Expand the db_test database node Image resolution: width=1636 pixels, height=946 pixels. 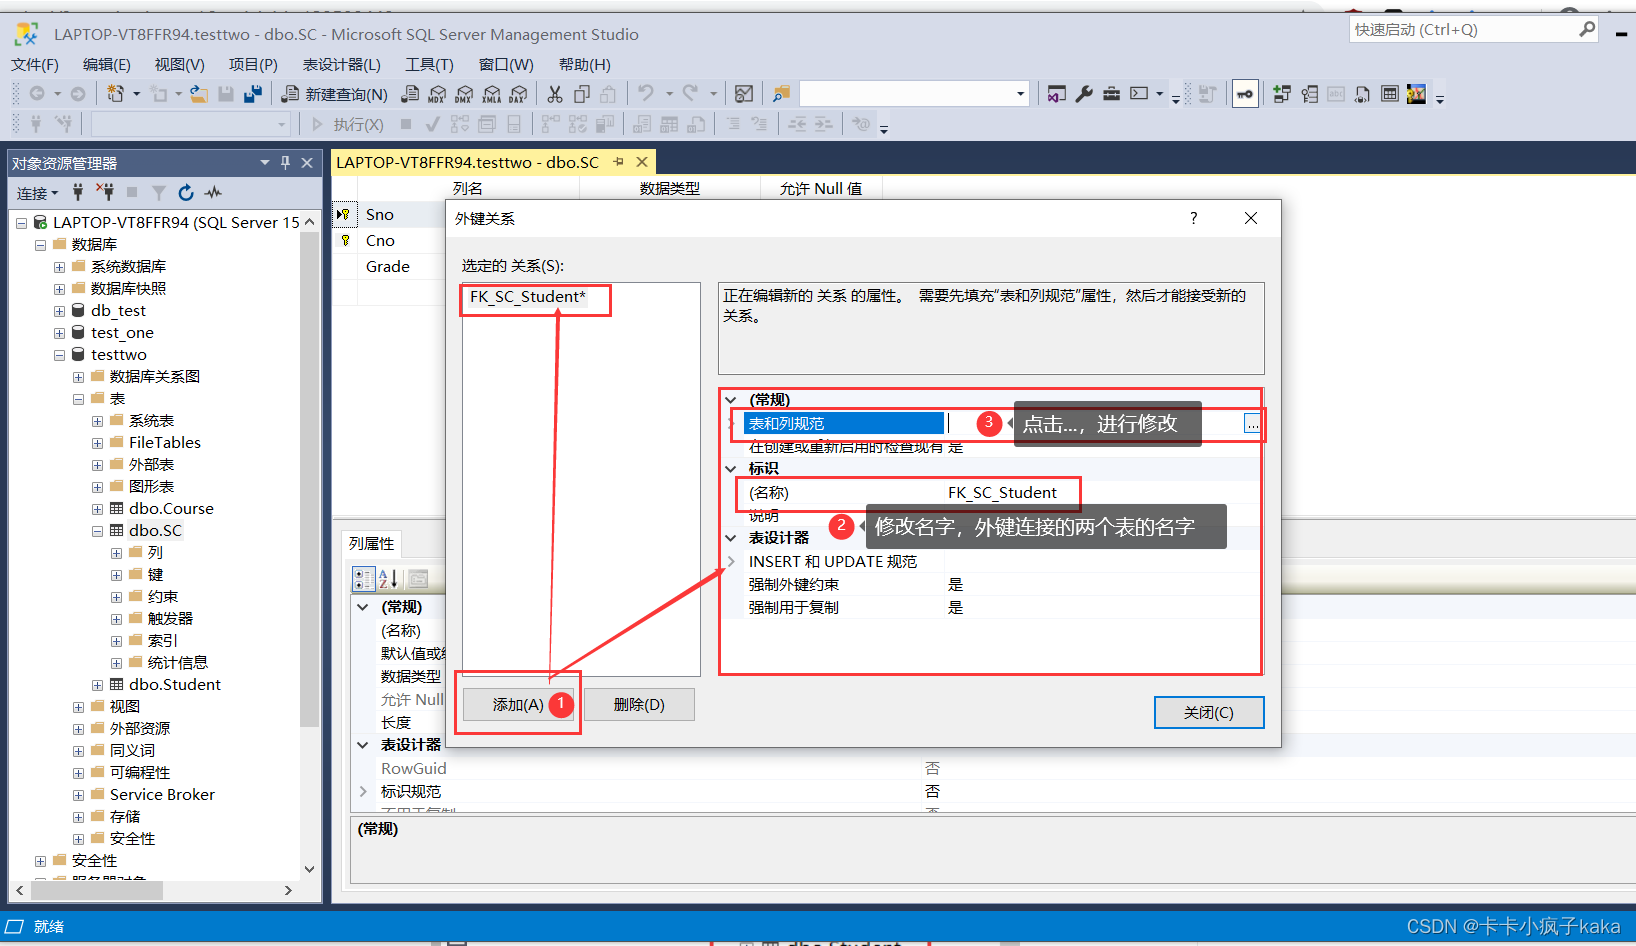[x=59, y=311]
